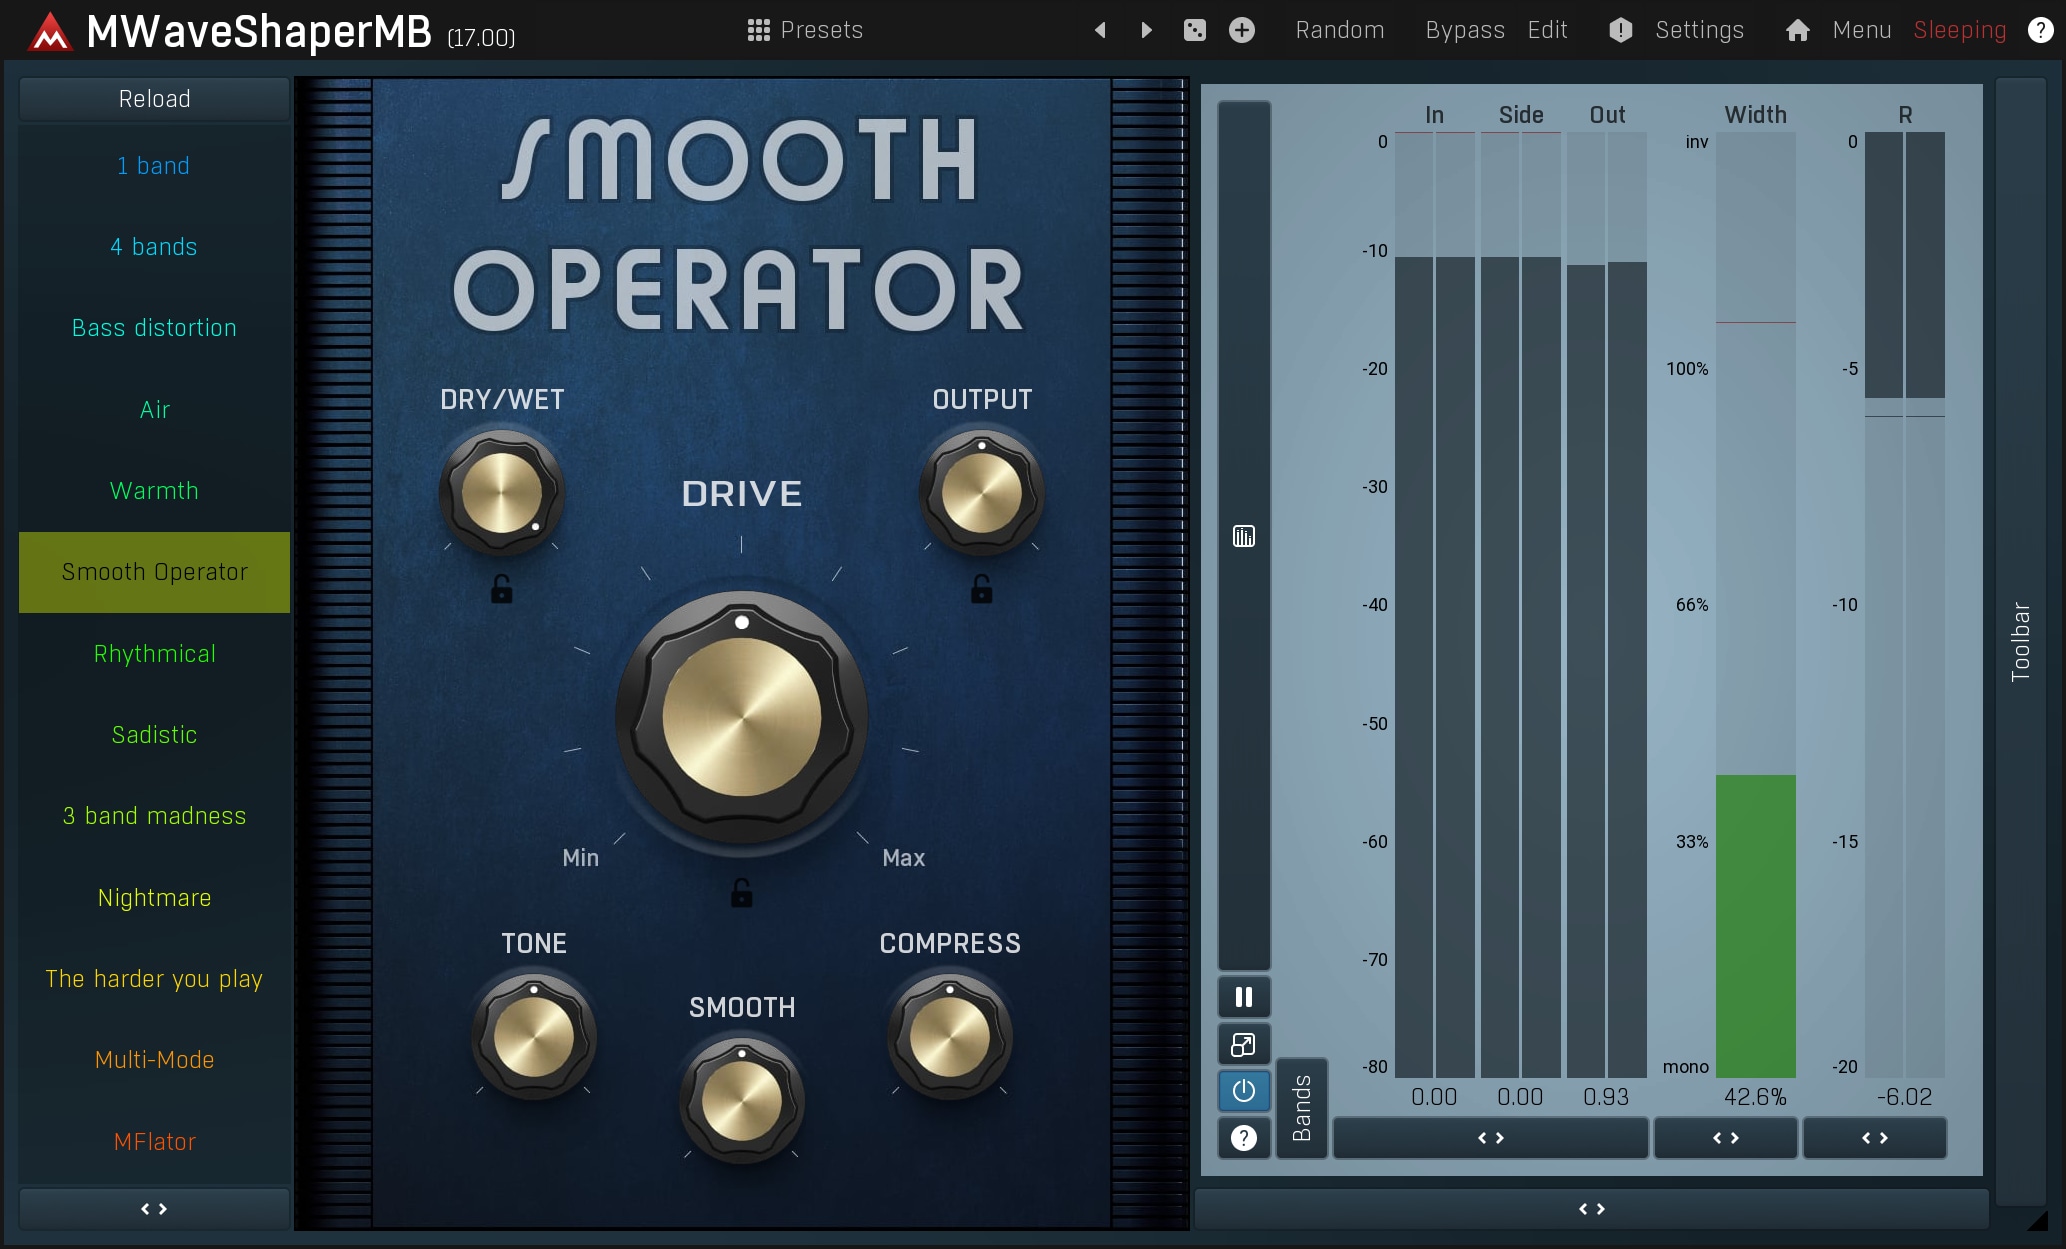2066x1249 pixels.
Task: Click the random preset dice icon
Action: pos(1194,30)
